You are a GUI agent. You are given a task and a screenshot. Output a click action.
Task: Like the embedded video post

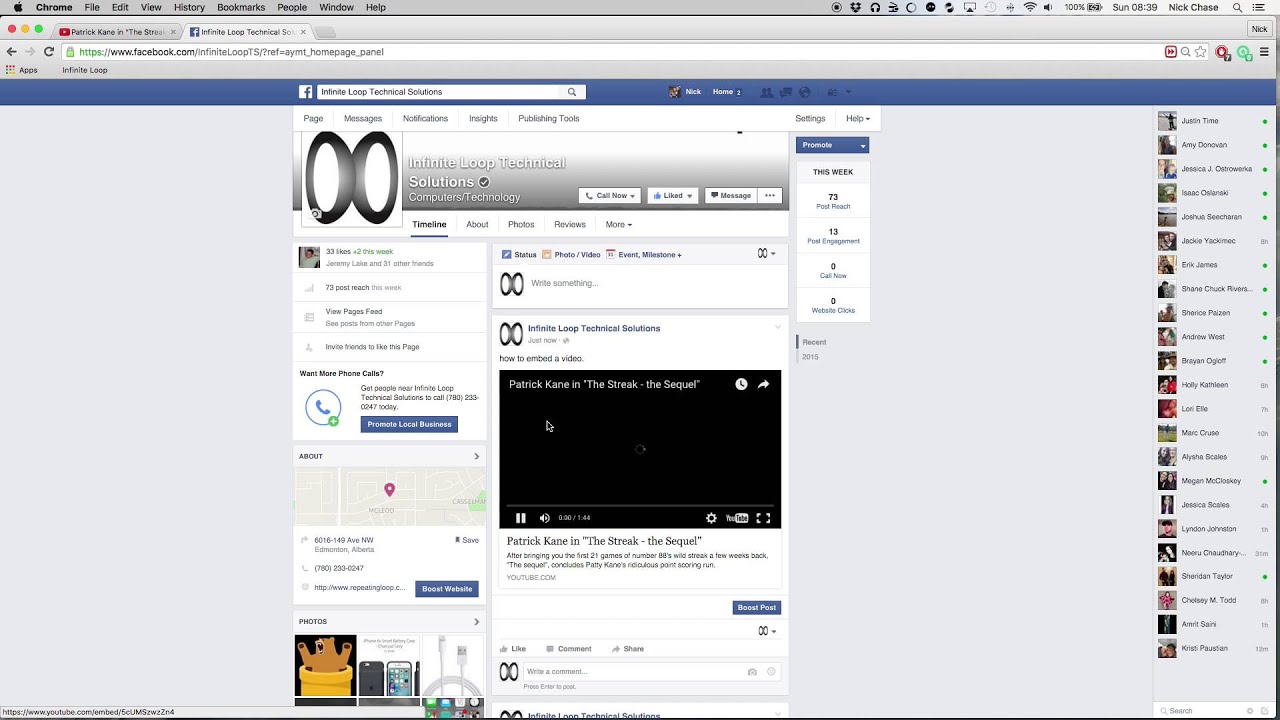(x=513, y=649)
